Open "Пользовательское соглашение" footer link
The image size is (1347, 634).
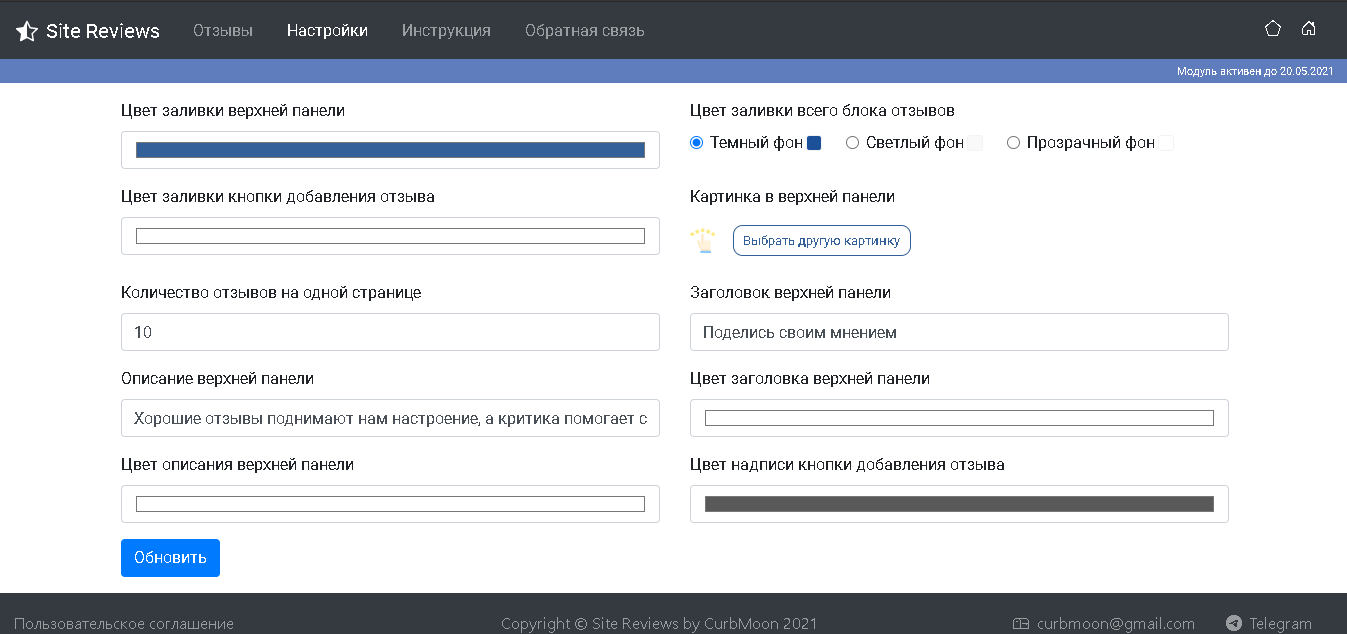tap(124, 623)
